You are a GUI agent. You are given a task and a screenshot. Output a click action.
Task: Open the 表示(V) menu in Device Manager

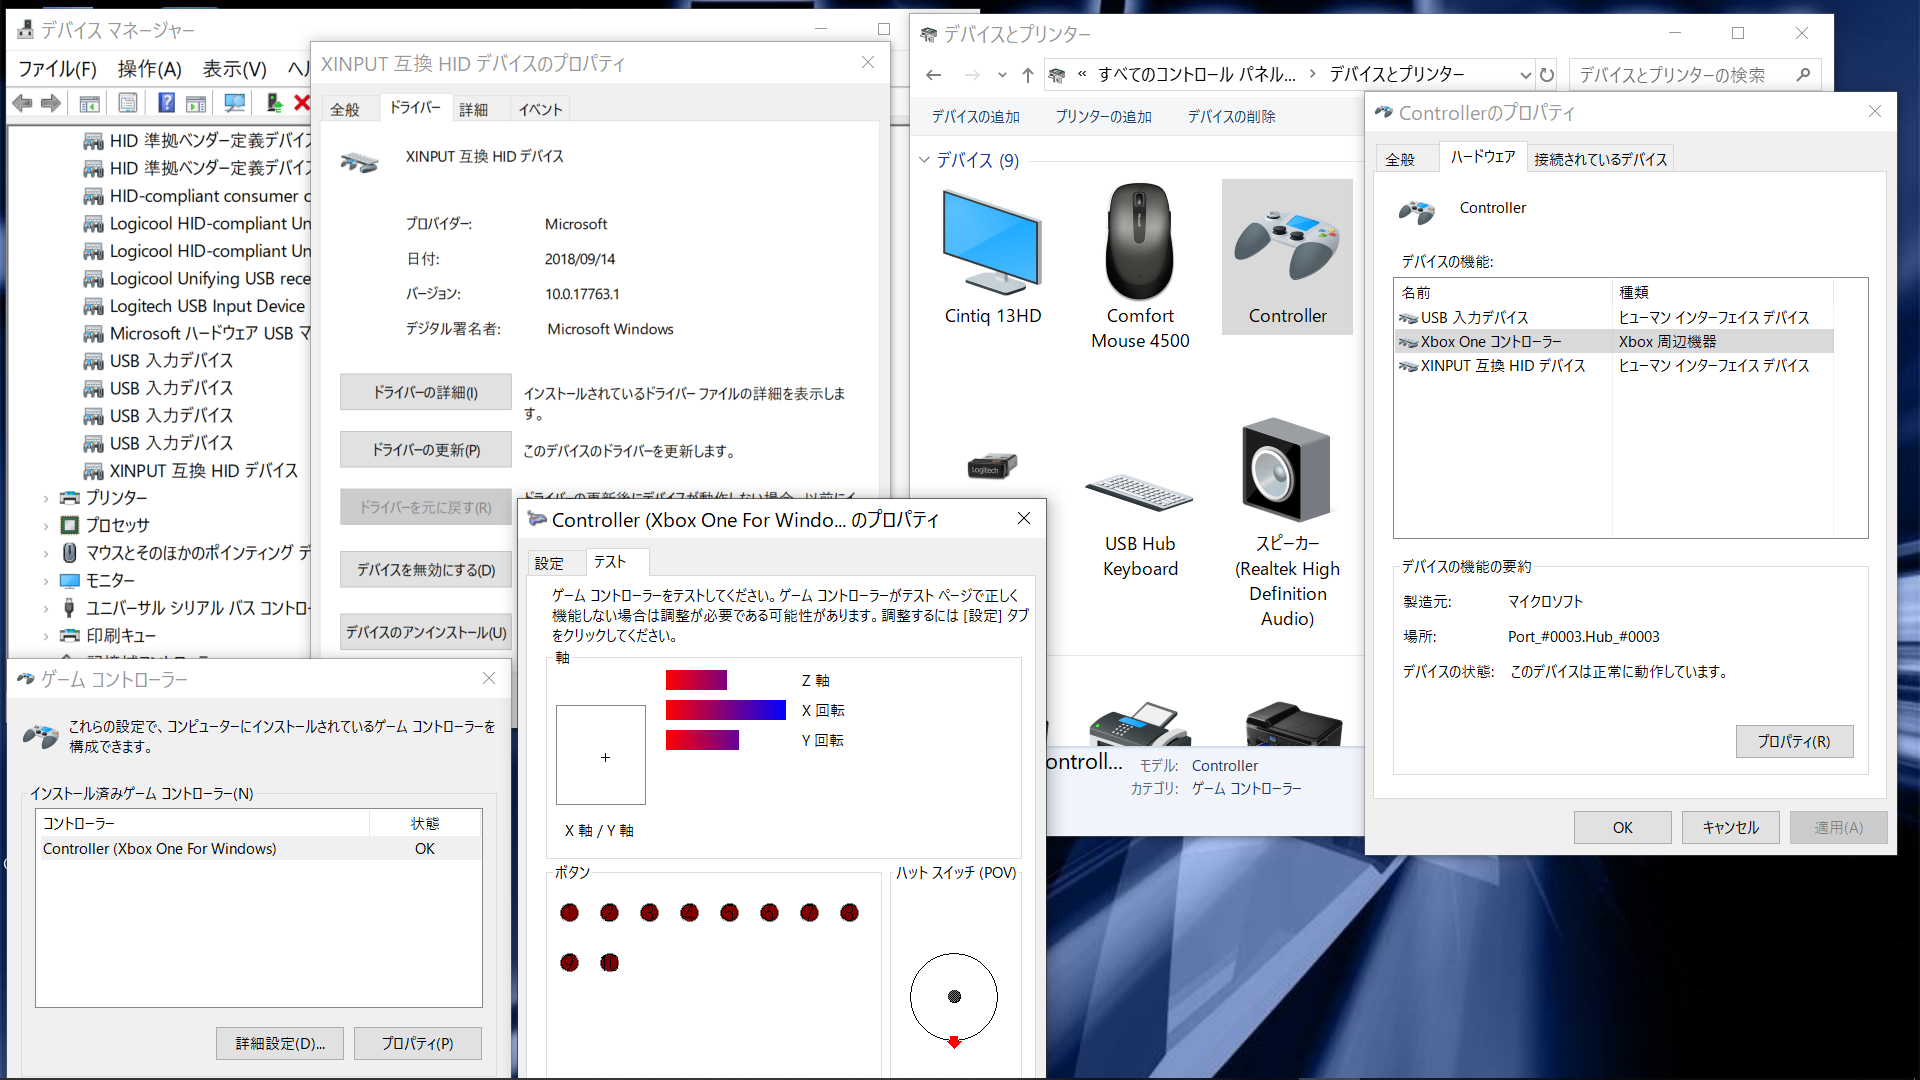235,69
